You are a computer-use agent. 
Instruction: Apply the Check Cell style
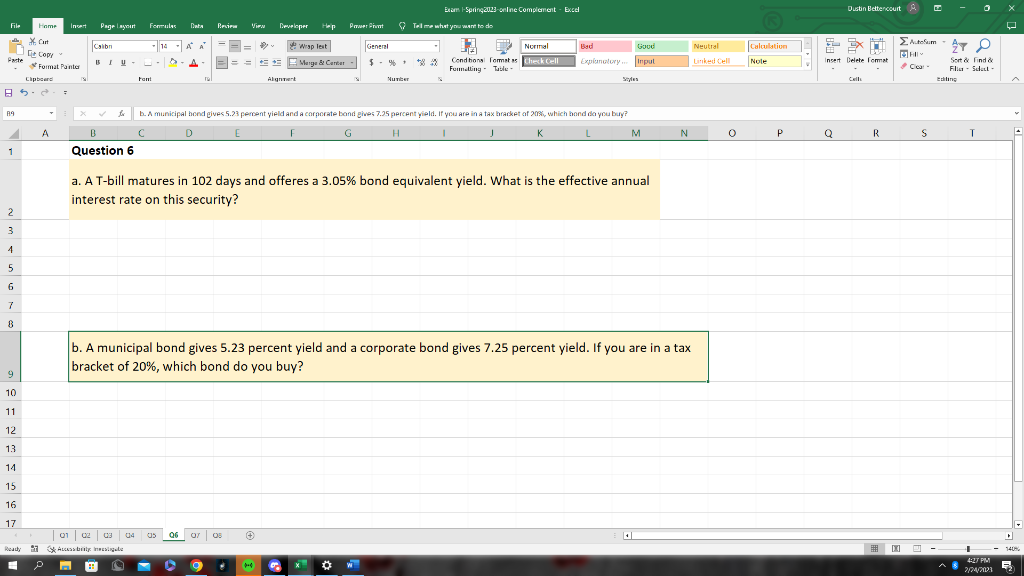549,61
